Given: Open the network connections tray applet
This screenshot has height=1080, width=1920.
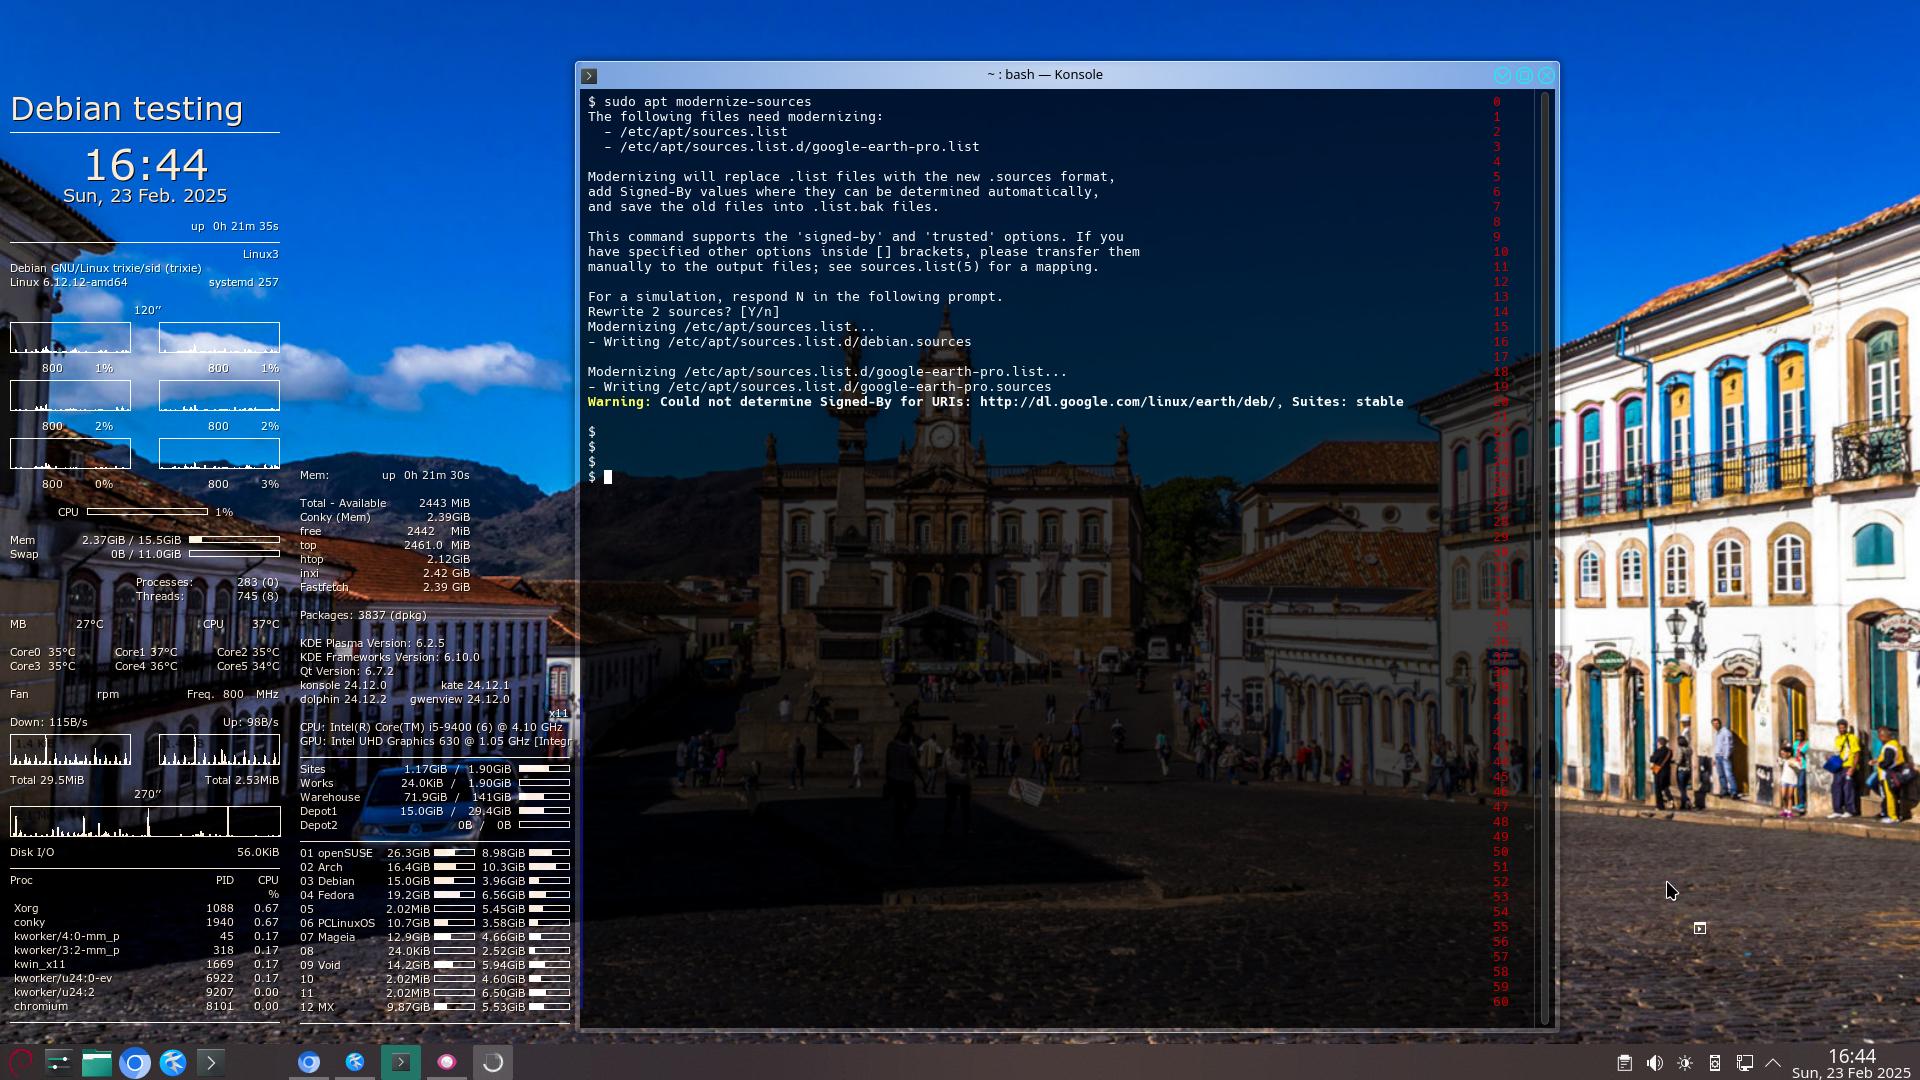Looking at the screenshot, I should click(x=1744, y=1063).
